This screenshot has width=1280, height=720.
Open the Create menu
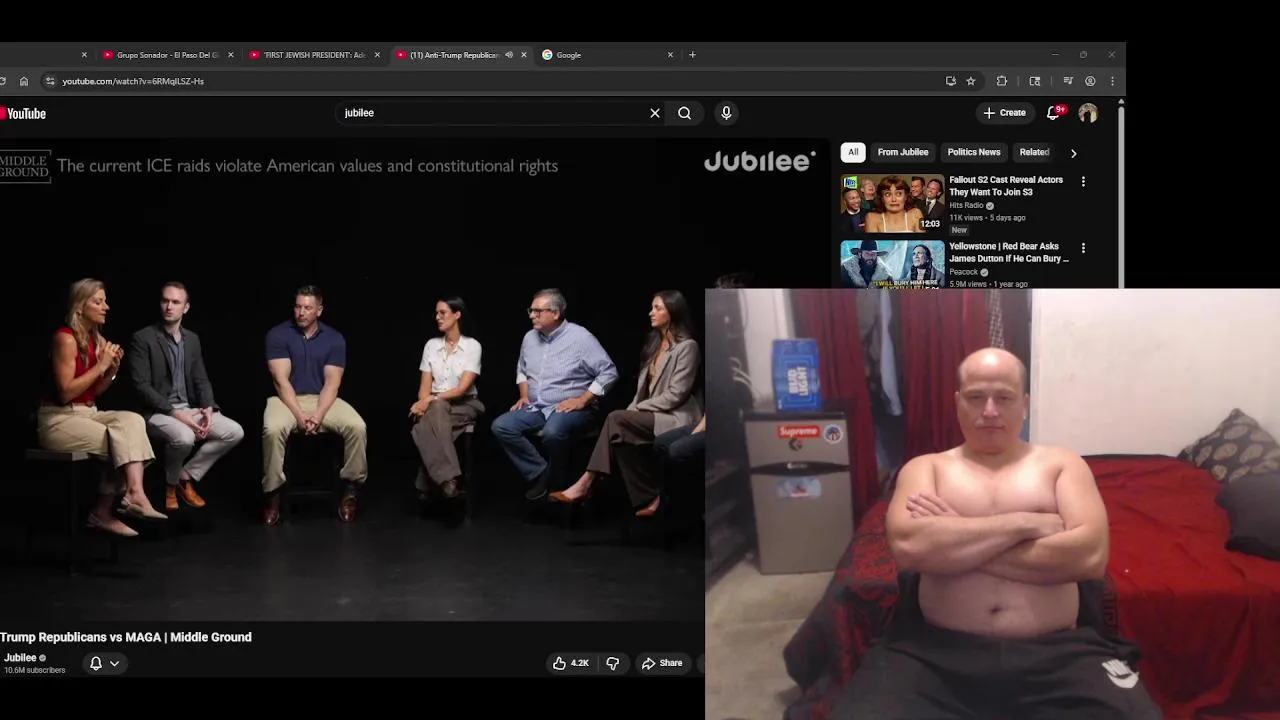pos(1004,113)
